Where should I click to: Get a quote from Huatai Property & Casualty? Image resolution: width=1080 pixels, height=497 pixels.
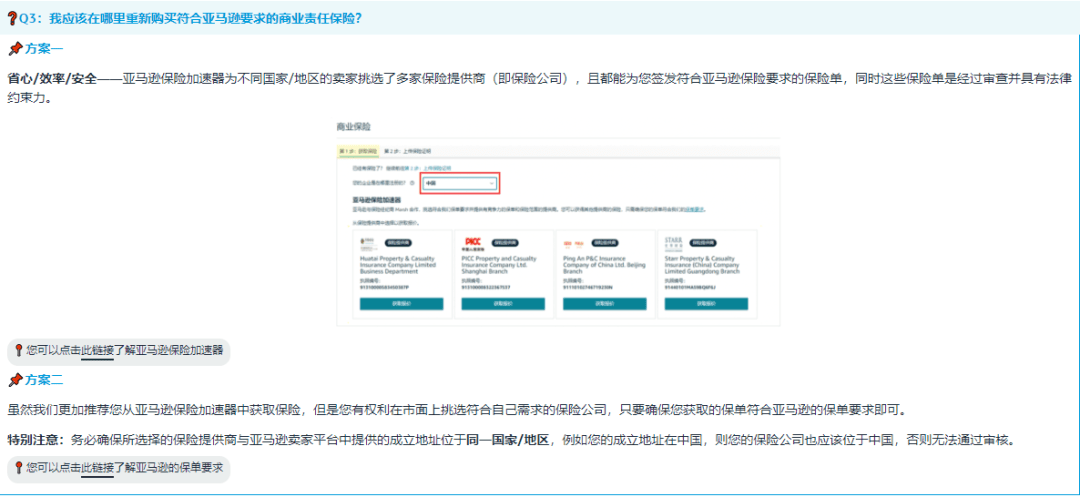(402, 304)
